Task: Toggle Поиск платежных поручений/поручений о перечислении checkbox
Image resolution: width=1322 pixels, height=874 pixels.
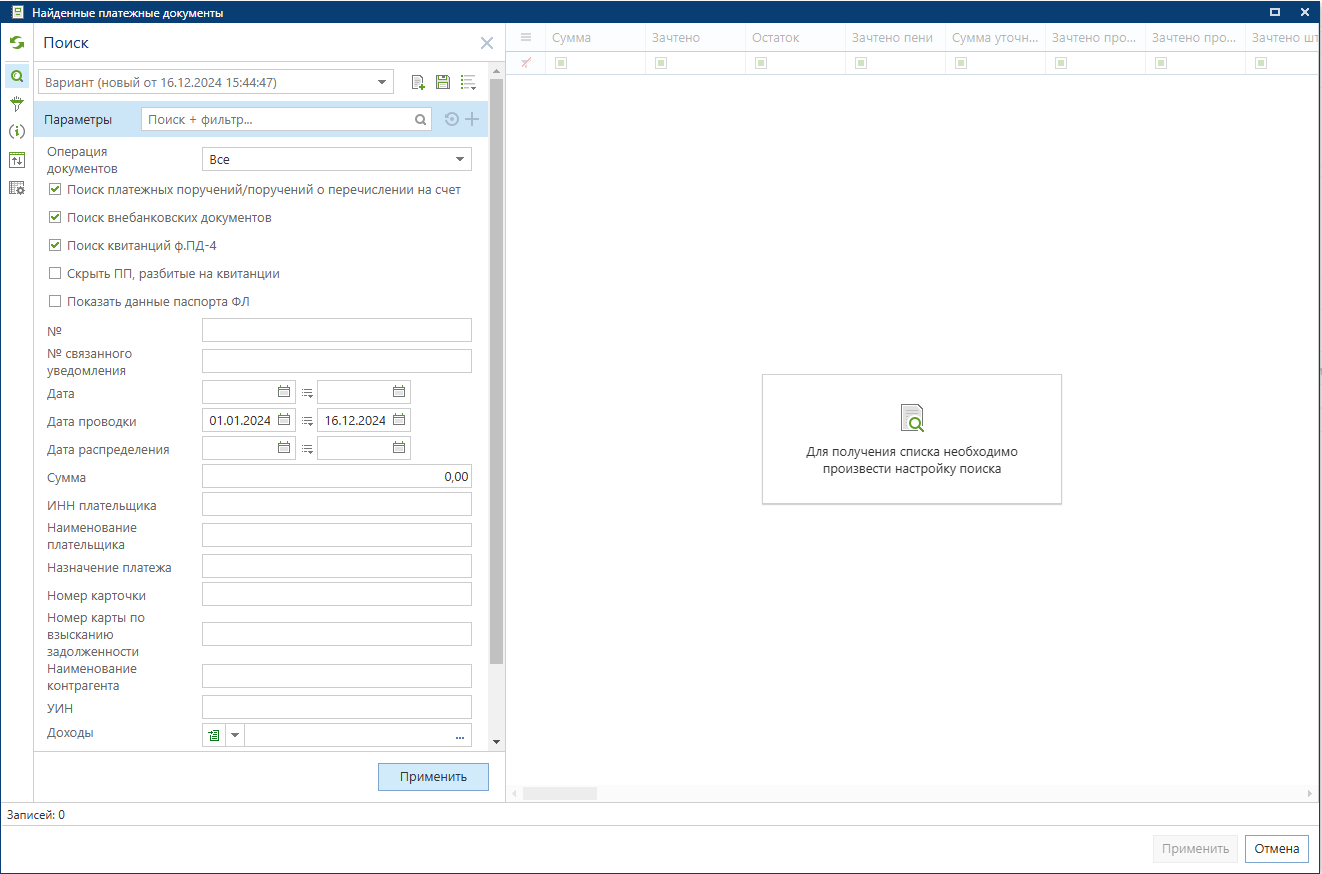Action: (x=55, y=189)
